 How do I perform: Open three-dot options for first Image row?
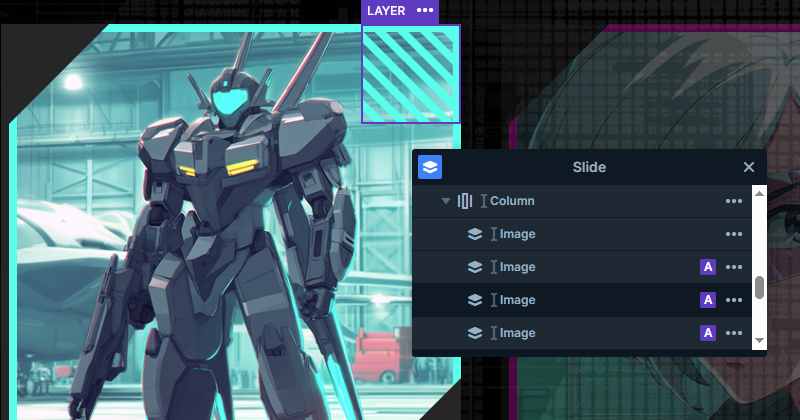[734, 234]
